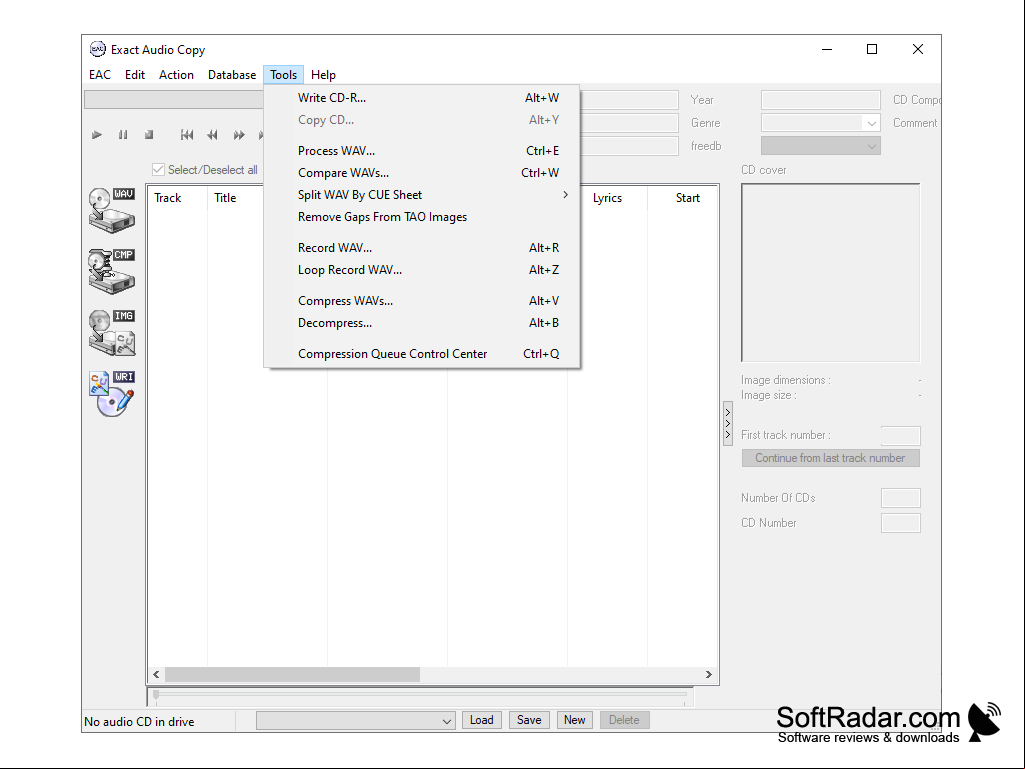Select Copy CD... menu item

click(x=422, y=120)
